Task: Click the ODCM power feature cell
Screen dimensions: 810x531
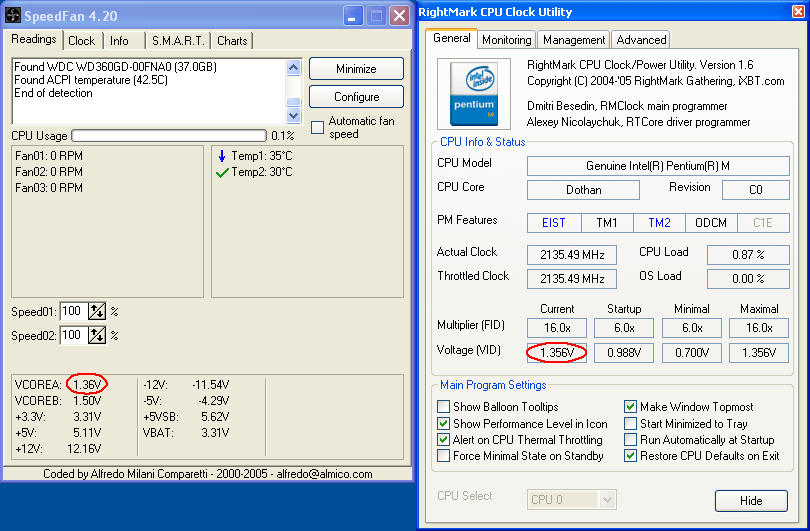Action: [711, 223]
